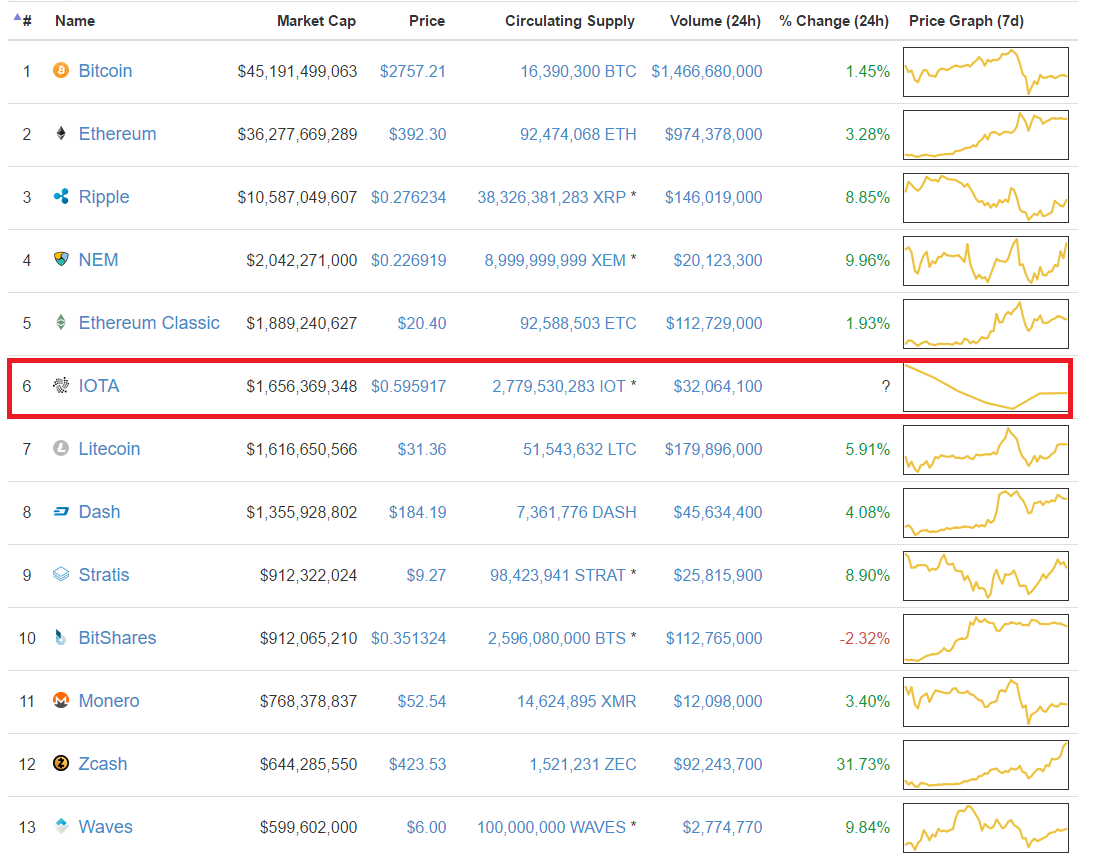The image size is (1101, 858).
Task: Open the Ethereum Classic name link
Action: [x=149, y=323]
